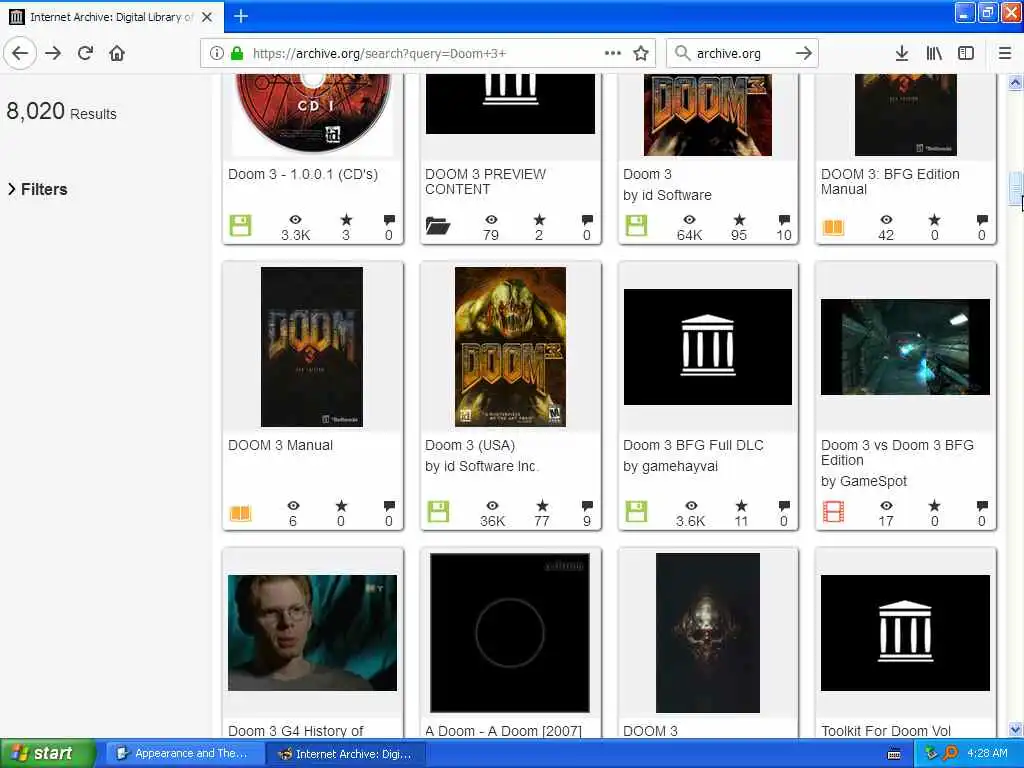Screen dimensions: 1024x768
Task: Open Doom 3 vs Doom 3 BFG Edition
Action: pos(897,453)
